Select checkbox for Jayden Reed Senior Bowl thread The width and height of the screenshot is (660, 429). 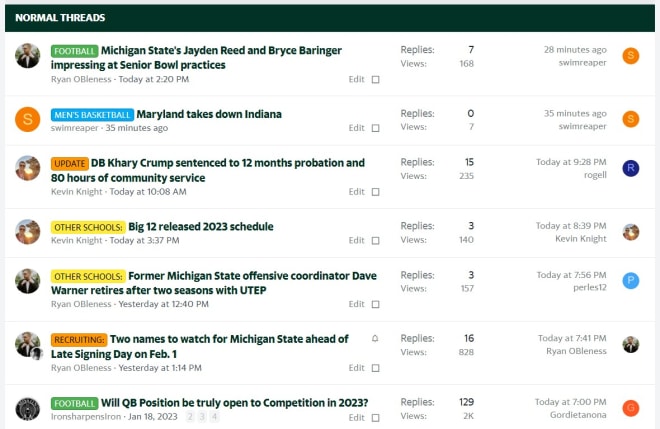[375, 80]
